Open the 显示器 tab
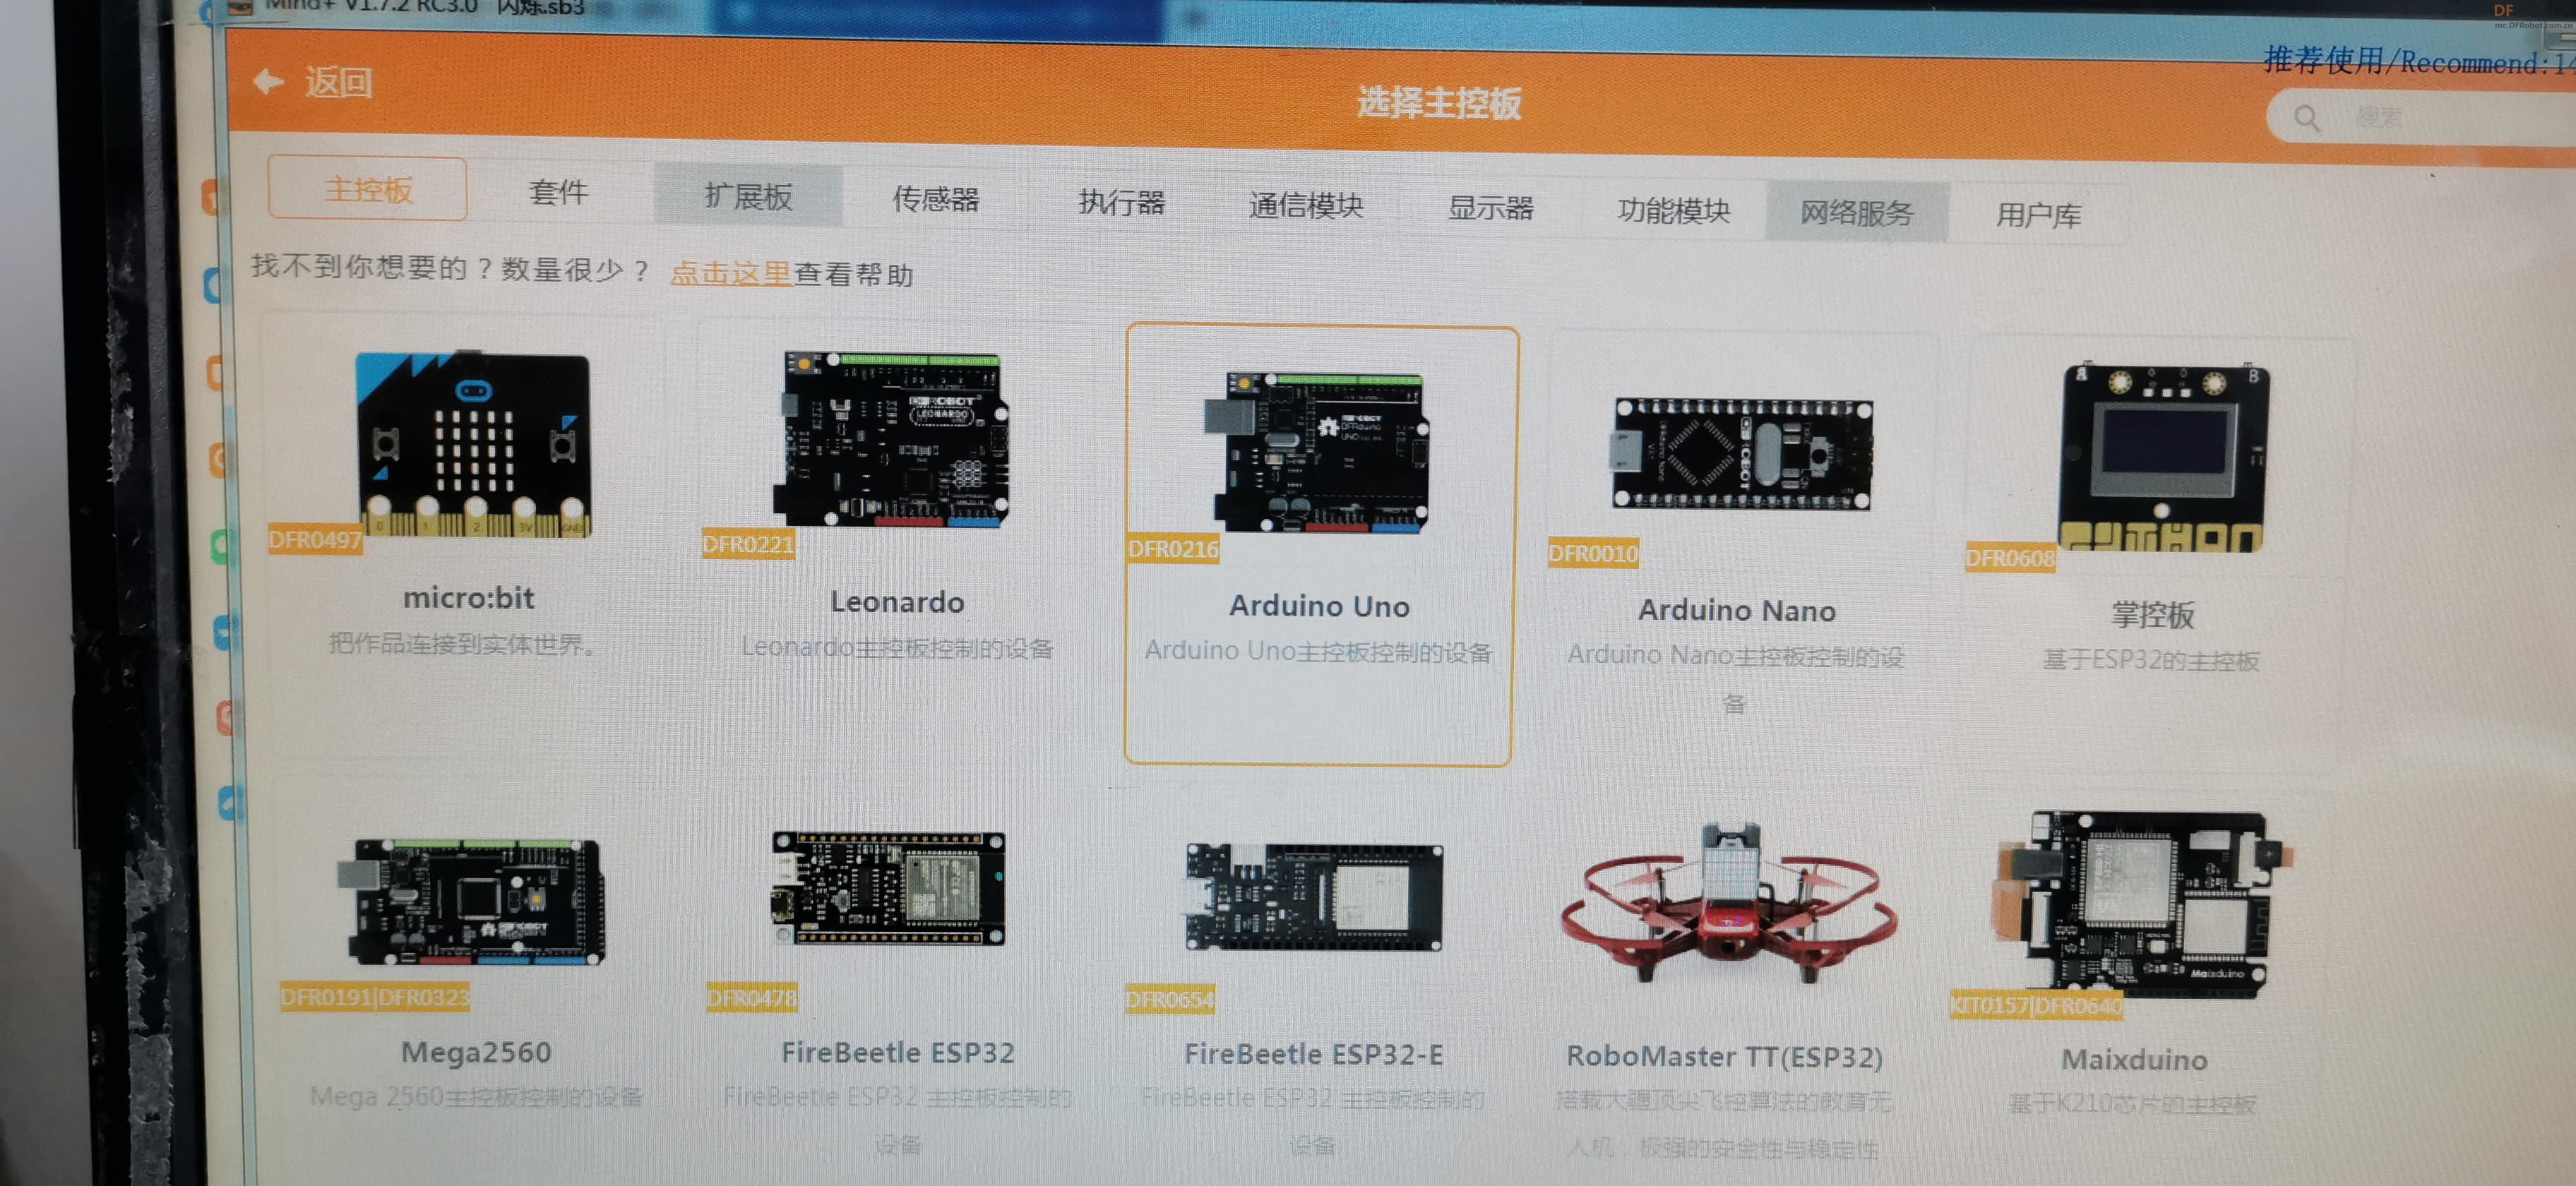This screenshot has width=2576, height=1186. tap(1490, 208)
